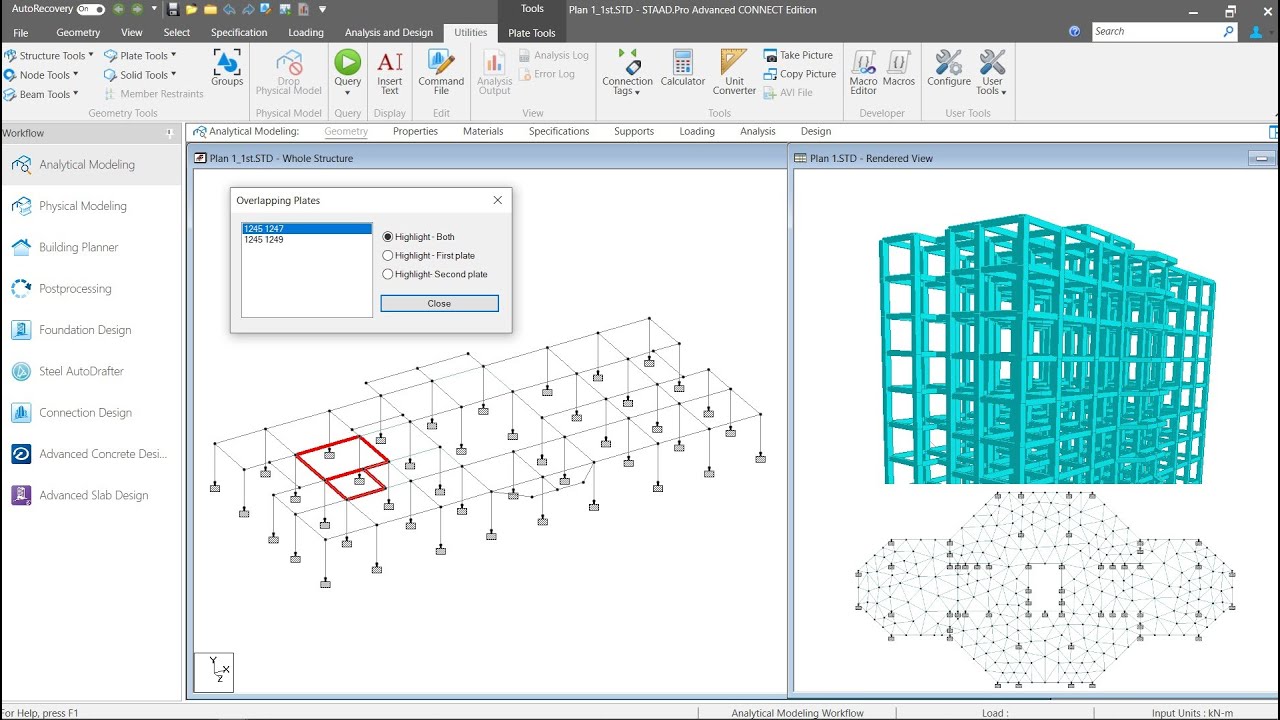The image size is (1280, 720).
Task: Select Highlight - Second plate option
Action: pos(435,274)
